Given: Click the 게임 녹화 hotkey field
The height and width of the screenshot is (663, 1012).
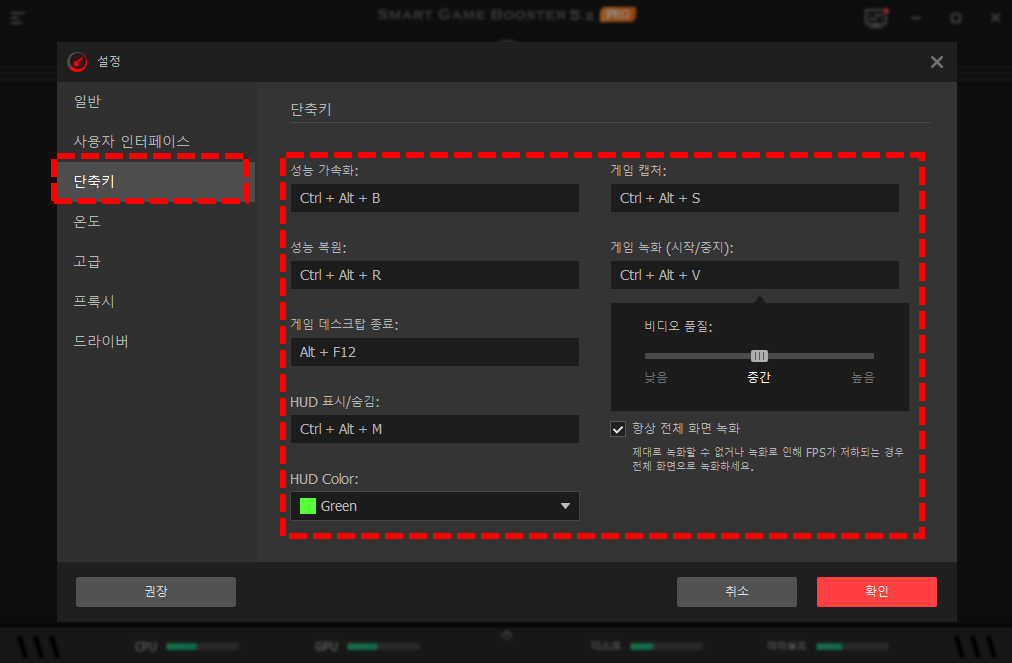Looking at the screenshot, I should (754, 275).
